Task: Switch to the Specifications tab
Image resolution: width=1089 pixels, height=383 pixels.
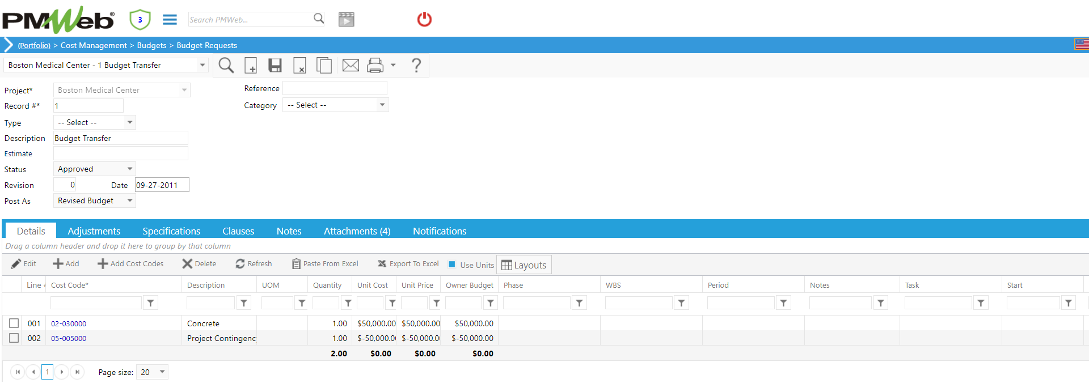Action: pyautogui.click(x=172, y=231)
